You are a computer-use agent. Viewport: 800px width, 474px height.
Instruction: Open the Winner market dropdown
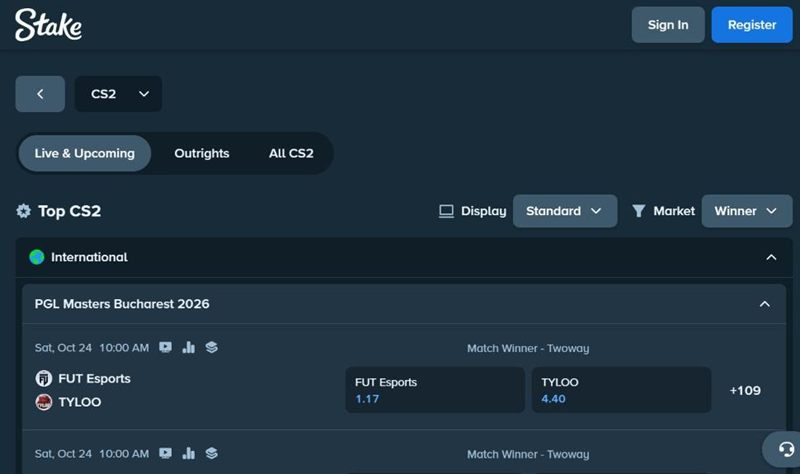746,211
